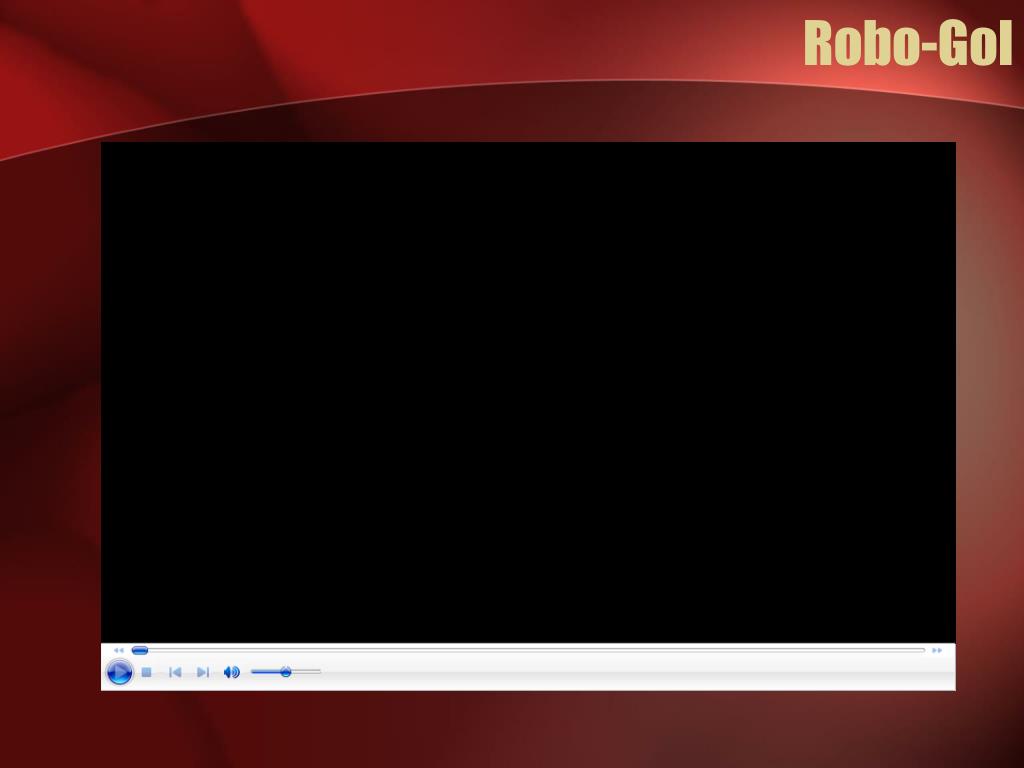Skip to the next track

point(203,672)
